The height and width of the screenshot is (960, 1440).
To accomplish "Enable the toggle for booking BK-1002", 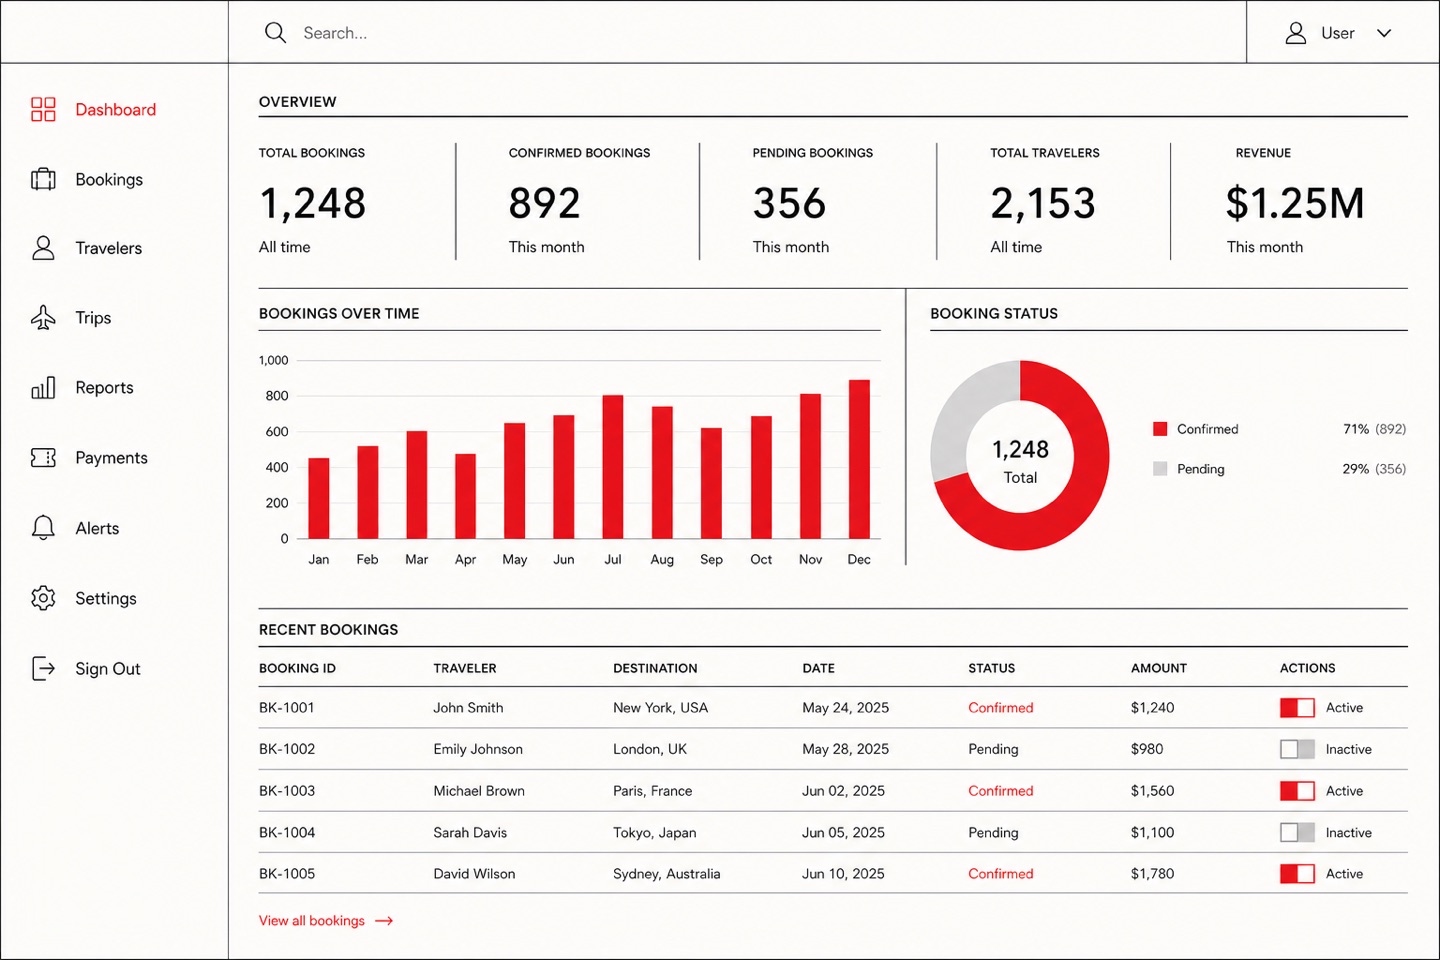I will (1297, 749).
